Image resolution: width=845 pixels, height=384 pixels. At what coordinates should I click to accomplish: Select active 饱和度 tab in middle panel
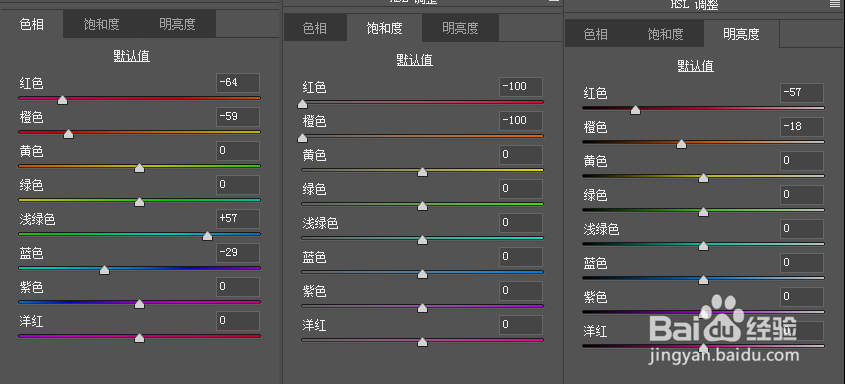[x=384, y=28]
